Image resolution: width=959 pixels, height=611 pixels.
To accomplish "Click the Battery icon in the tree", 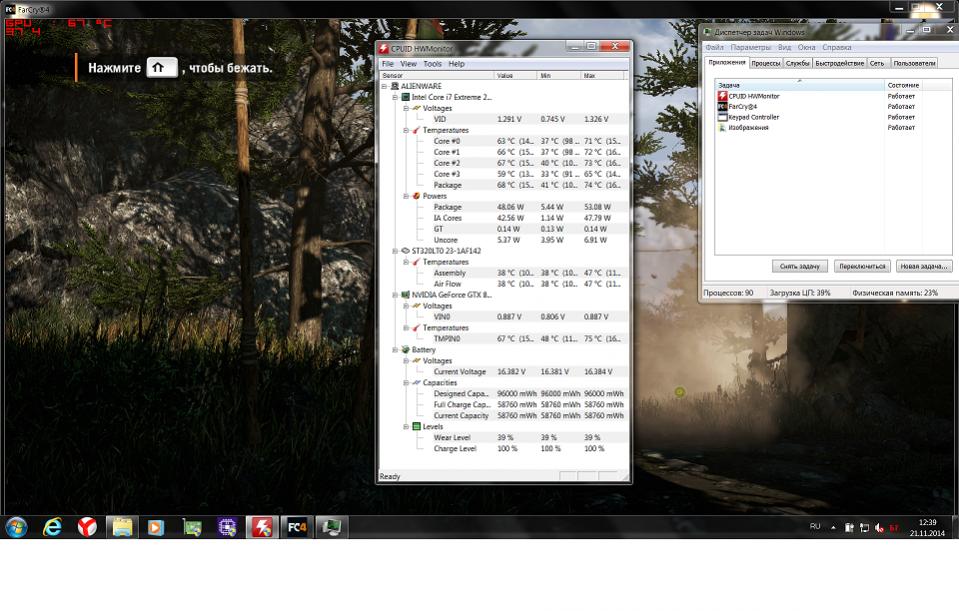I will pos(405,350).
